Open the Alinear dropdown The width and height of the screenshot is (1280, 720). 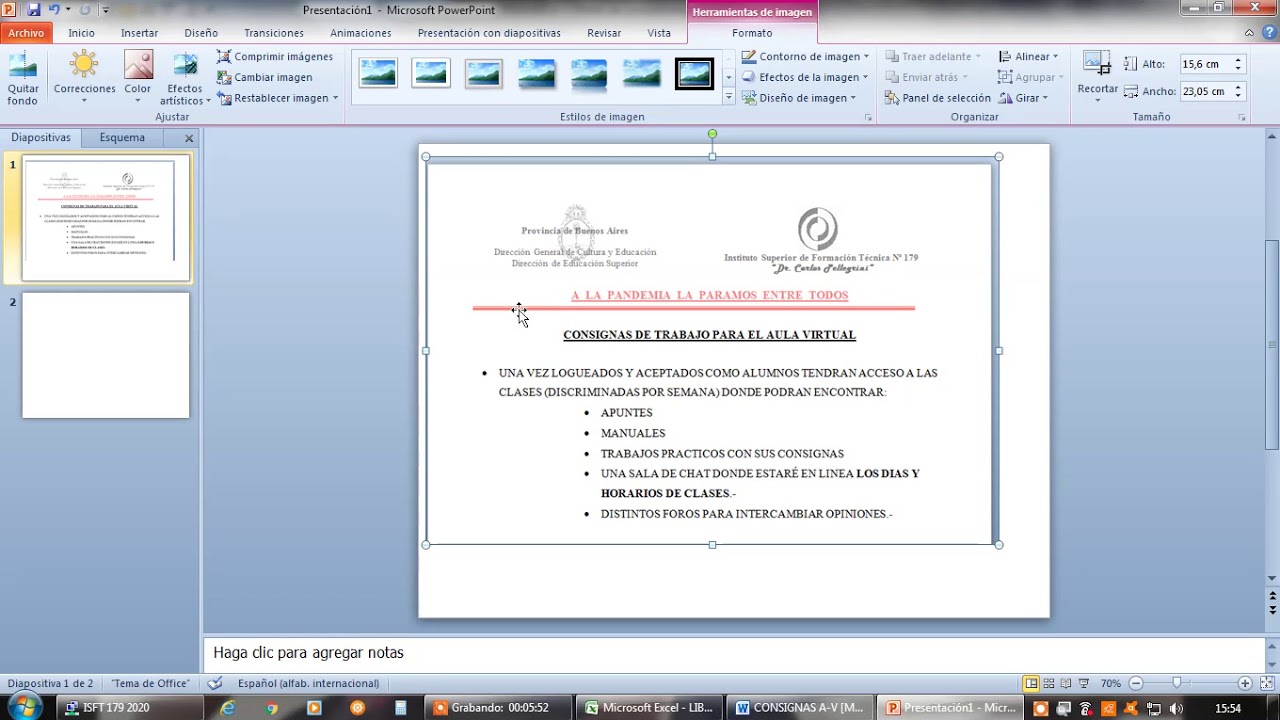tap(1028, 57)
